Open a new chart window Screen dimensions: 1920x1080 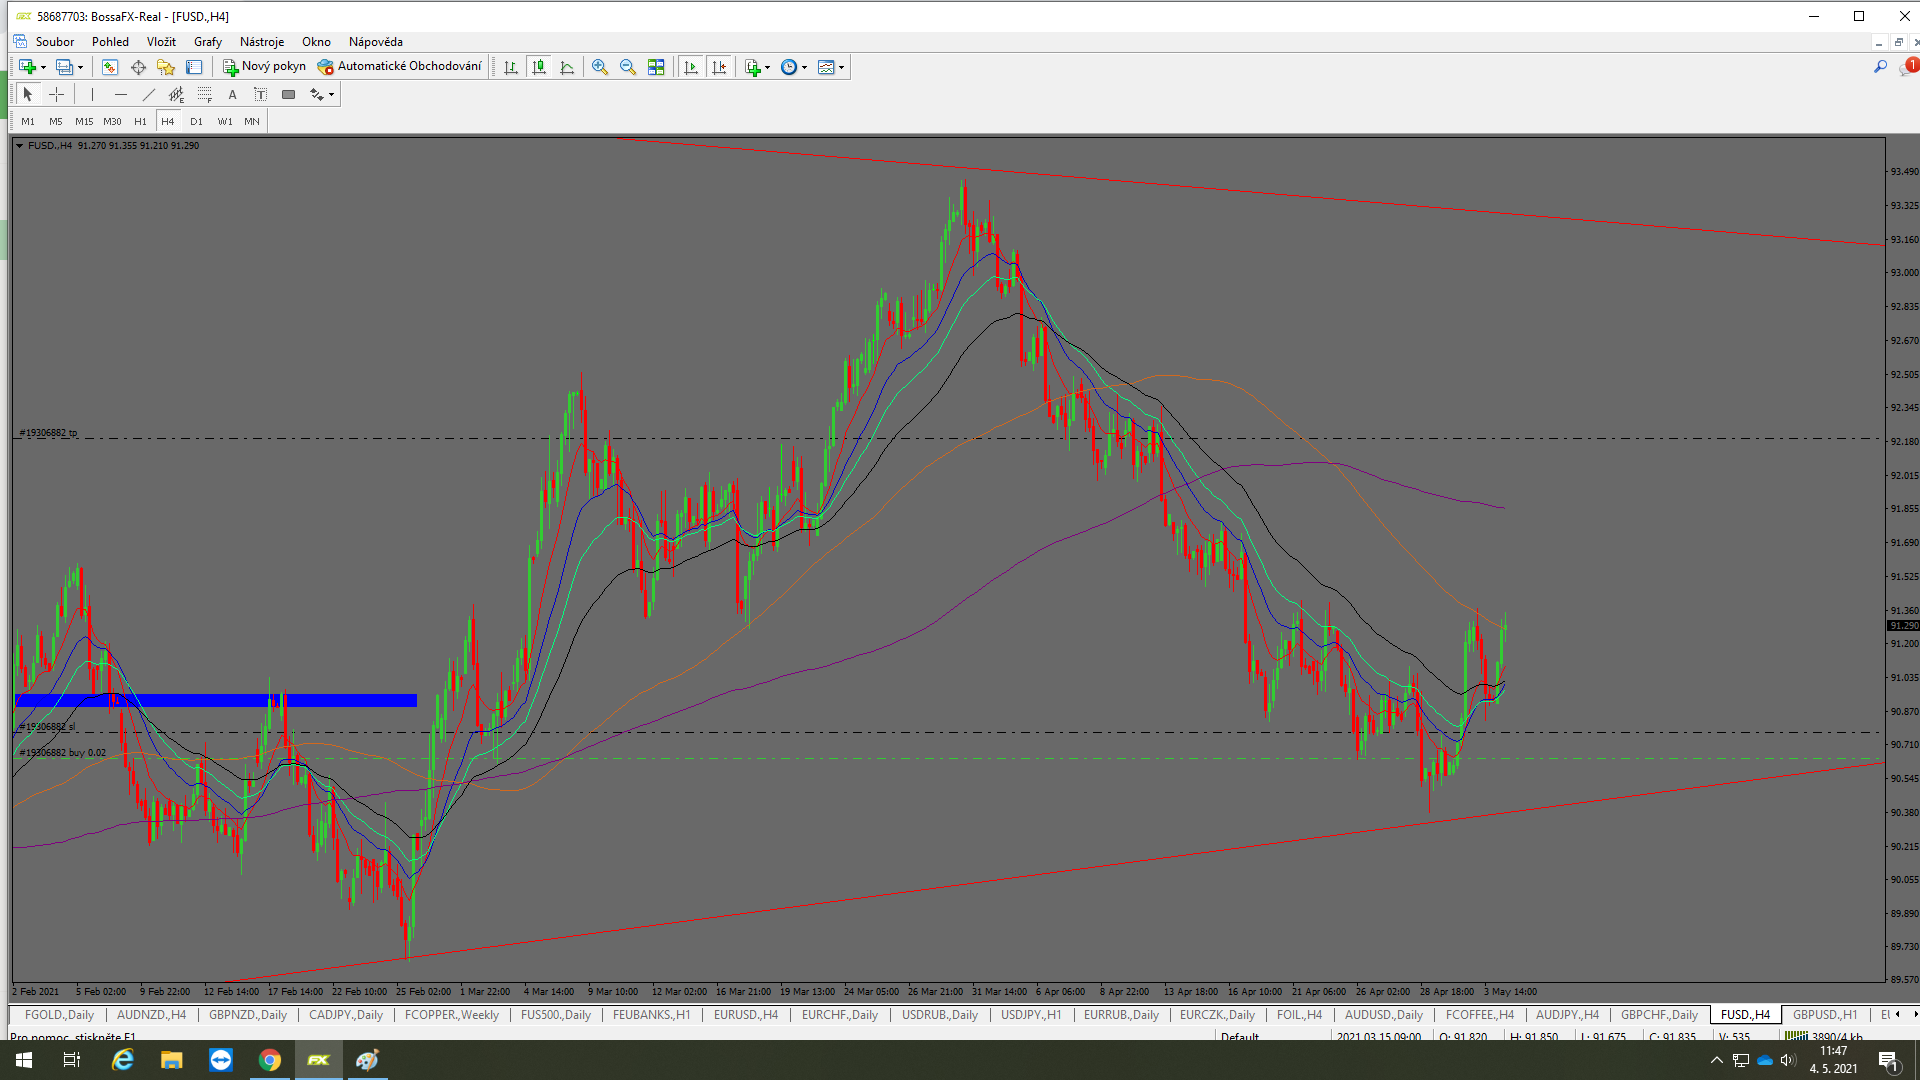point(27,67)
